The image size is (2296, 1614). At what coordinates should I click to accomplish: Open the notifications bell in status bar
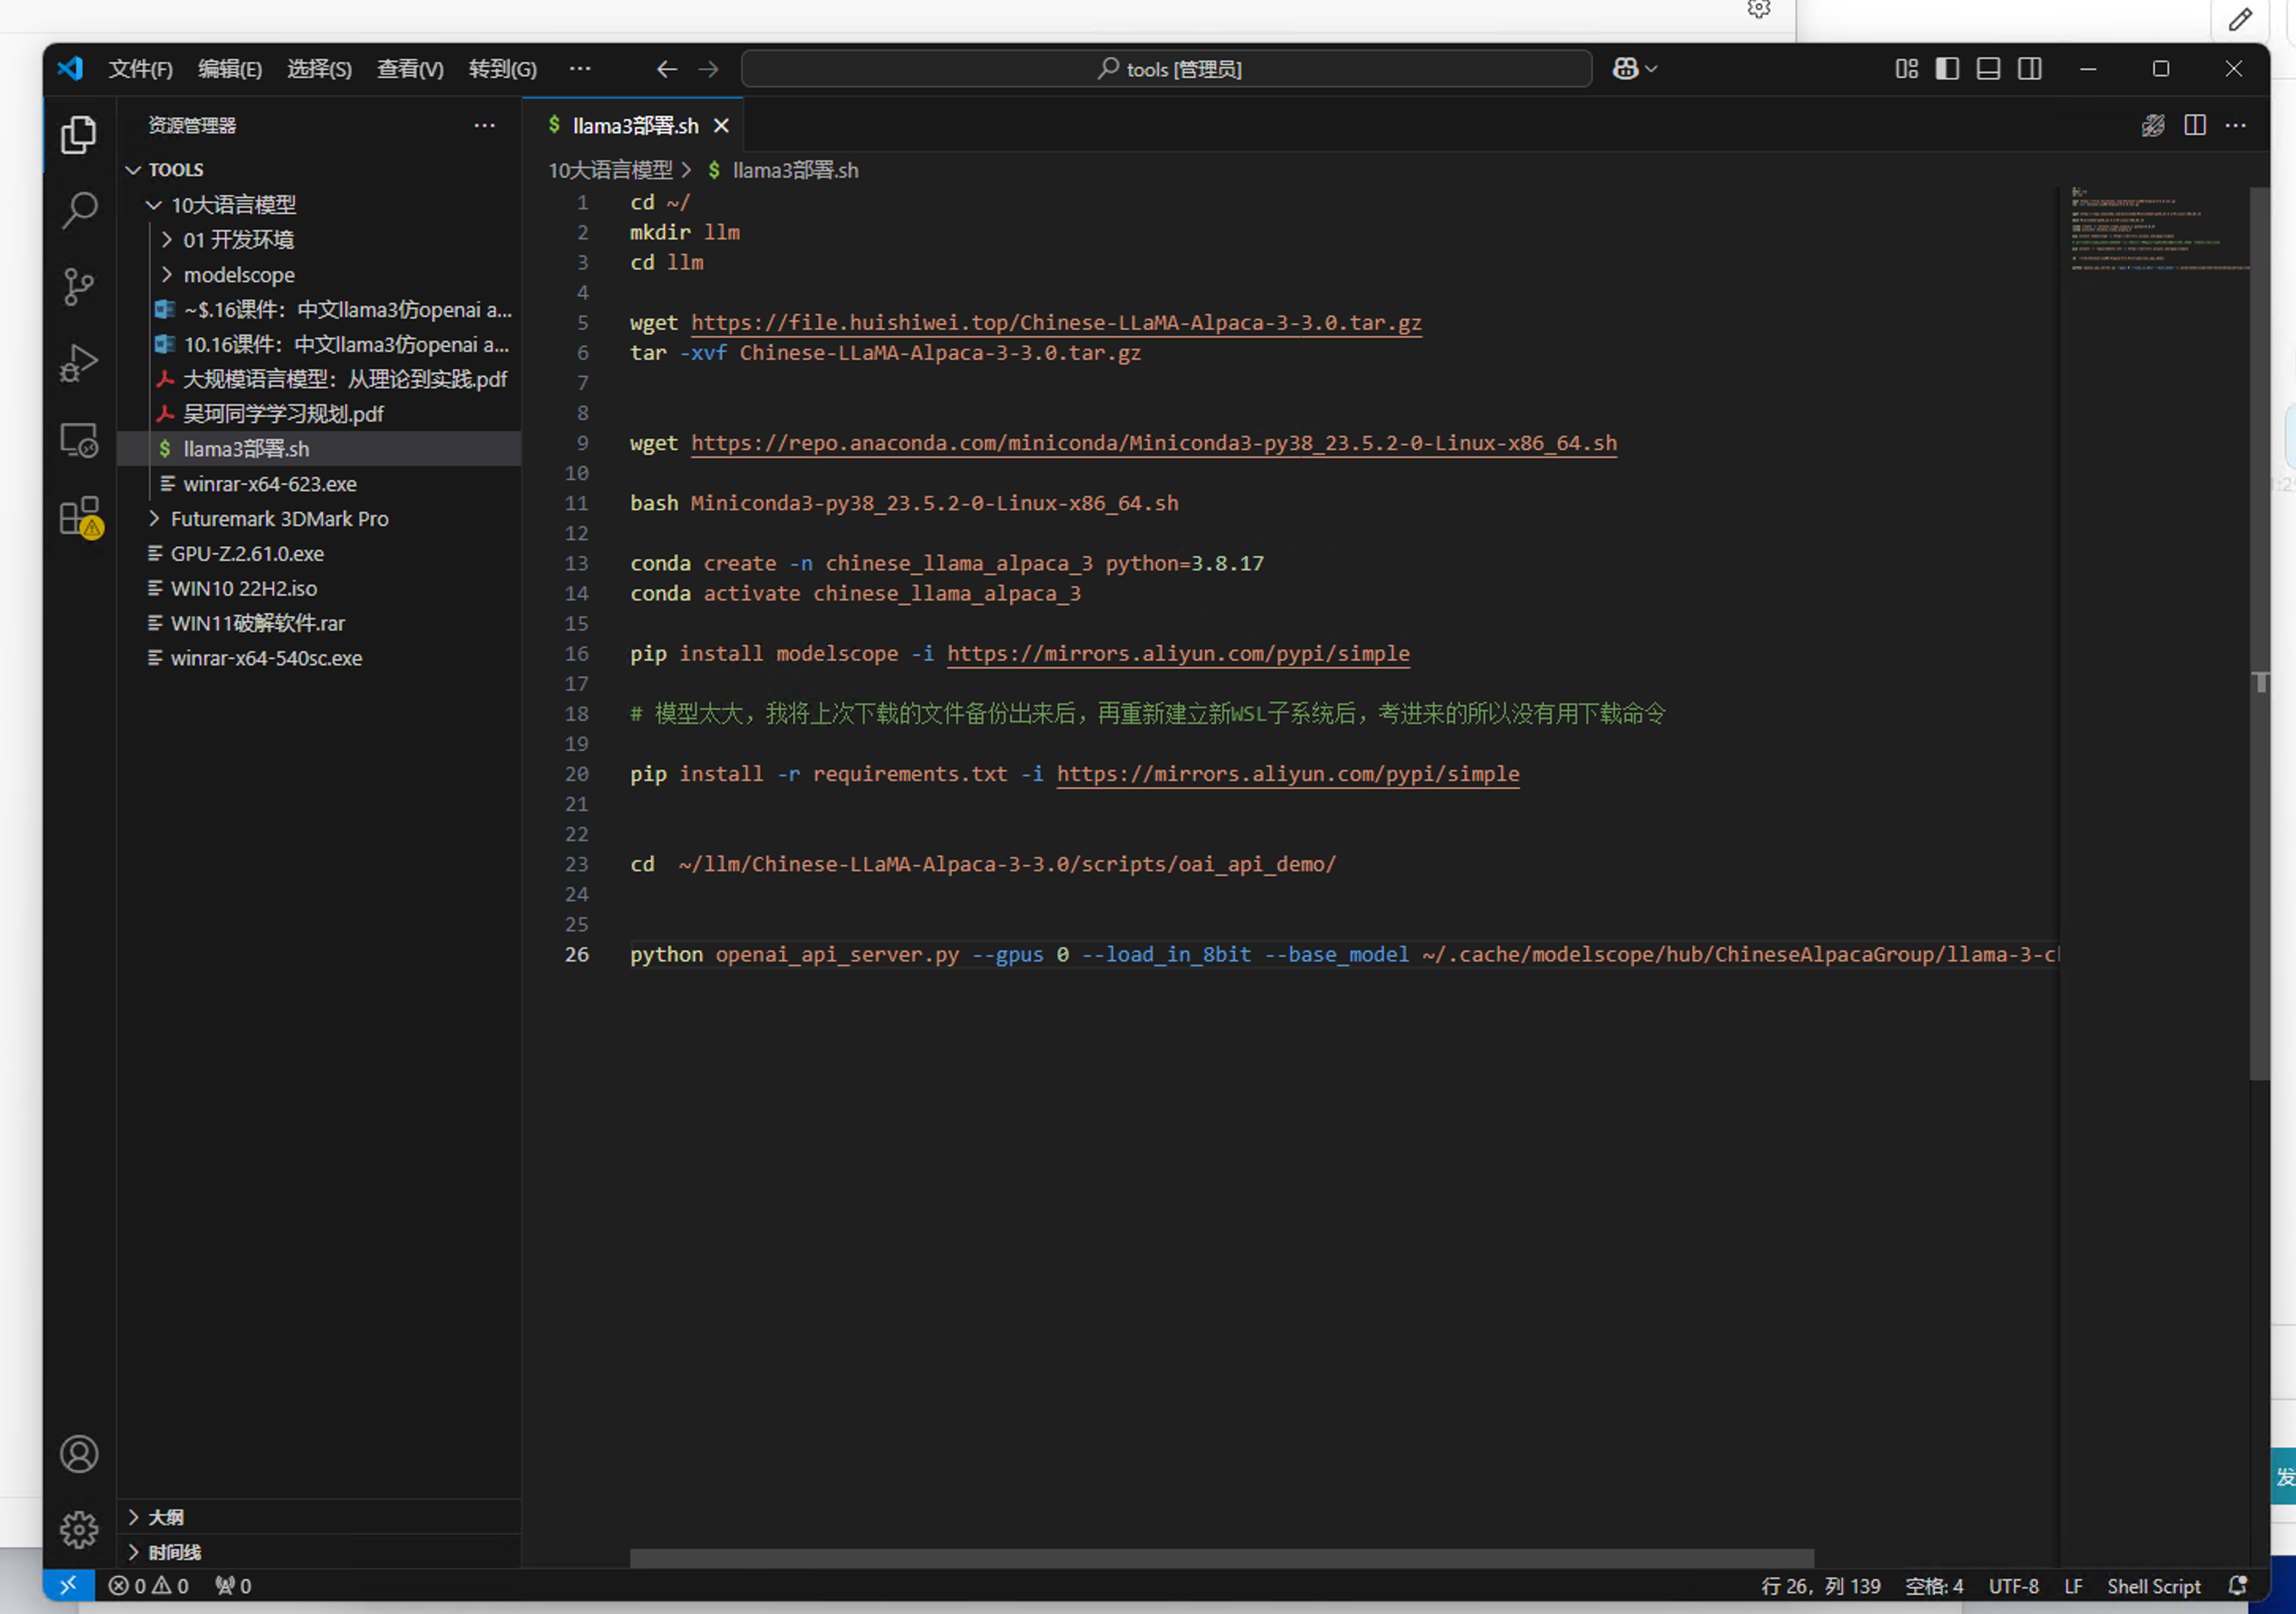point(2238,1586)
